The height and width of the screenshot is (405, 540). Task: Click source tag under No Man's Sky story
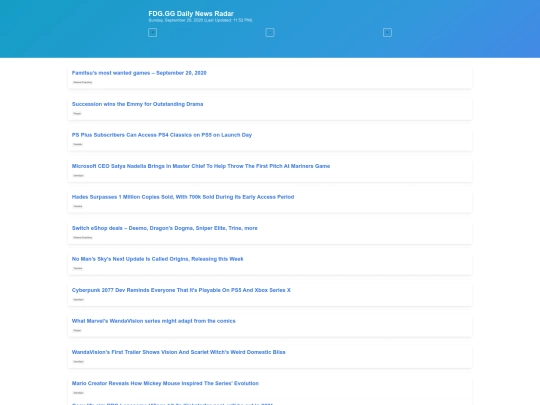point(78,268)
